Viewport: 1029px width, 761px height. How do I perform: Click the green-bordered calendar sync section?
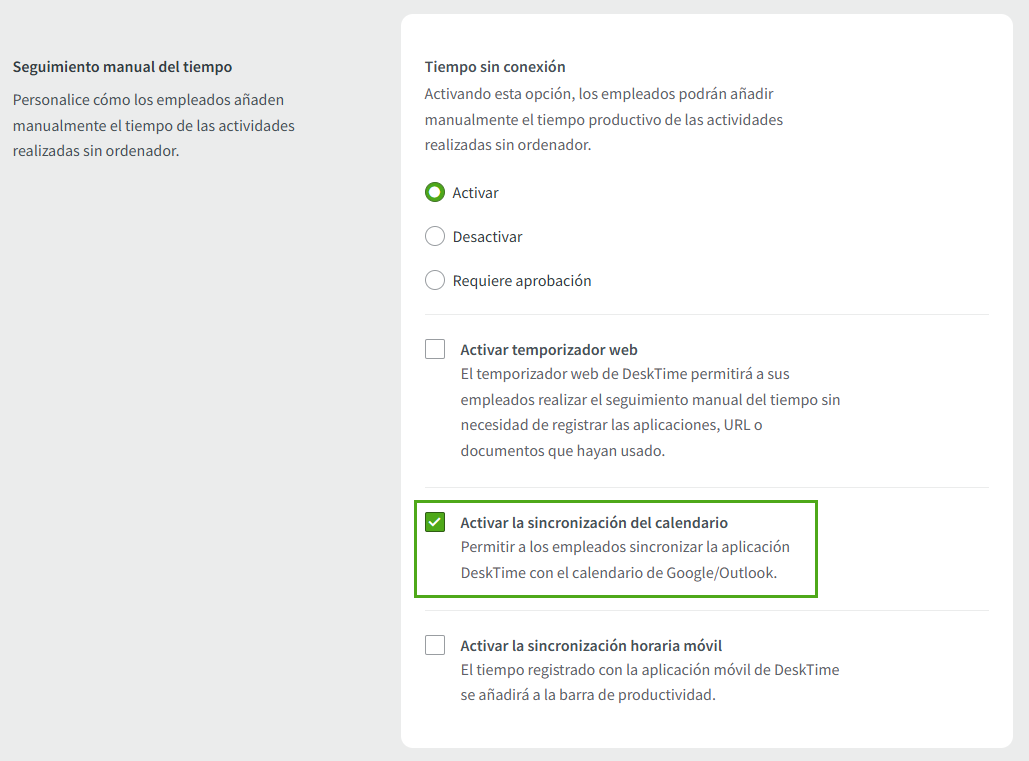(615, 548)
